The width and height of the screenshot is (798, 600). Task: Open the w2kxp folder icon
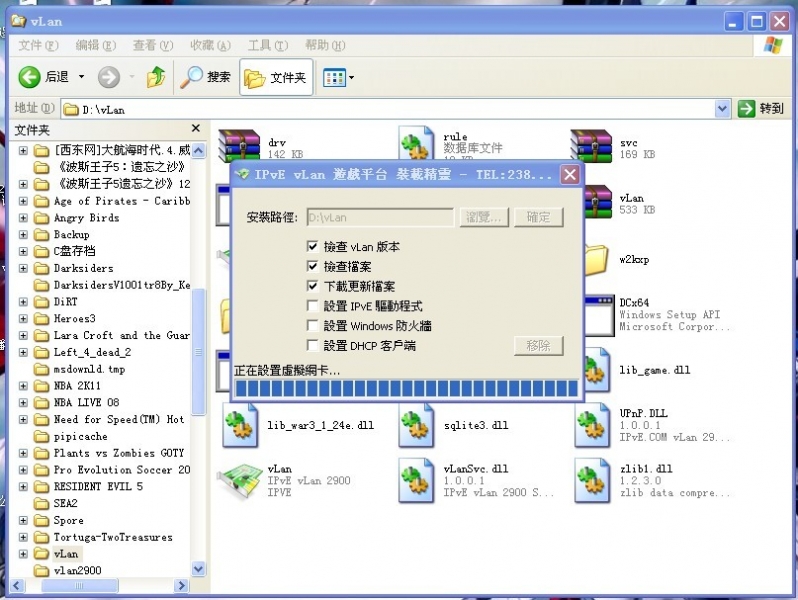pos(596,260)
